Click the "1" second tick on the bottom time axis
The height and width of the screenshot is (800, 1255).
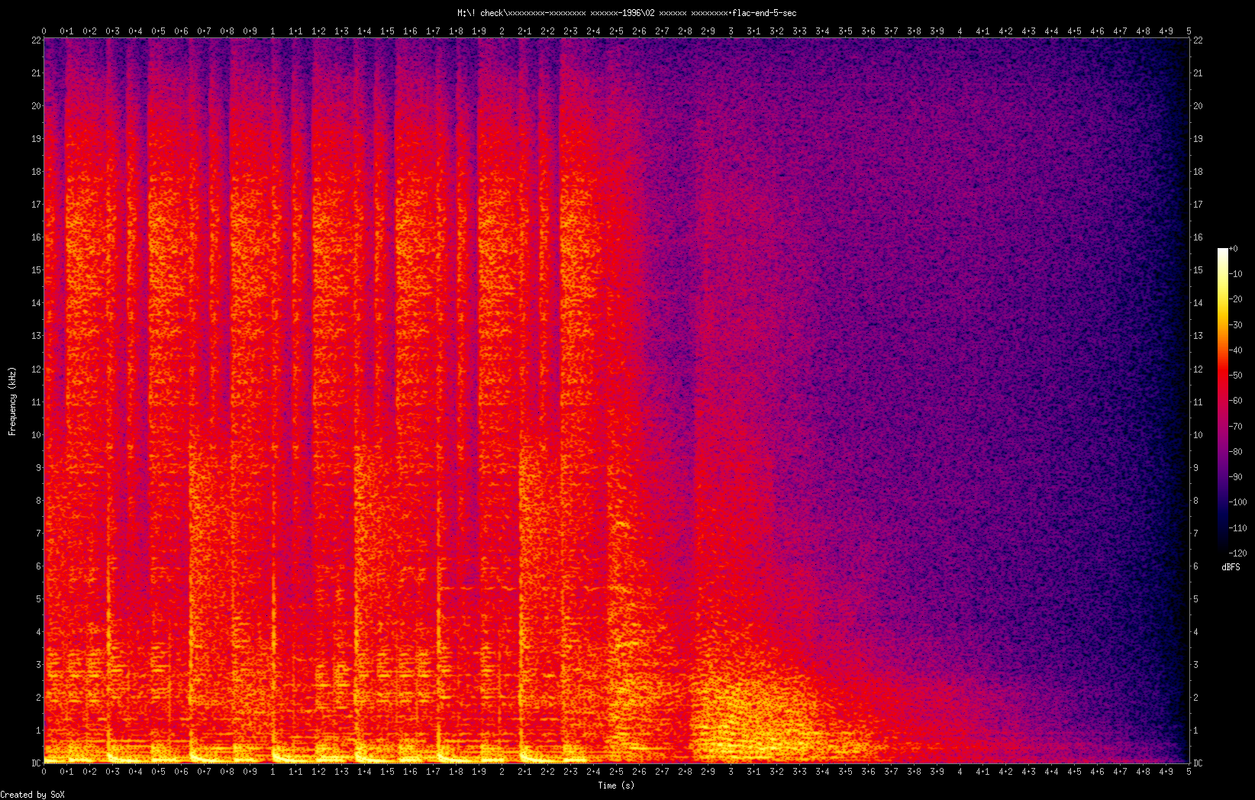pos(273,773)
